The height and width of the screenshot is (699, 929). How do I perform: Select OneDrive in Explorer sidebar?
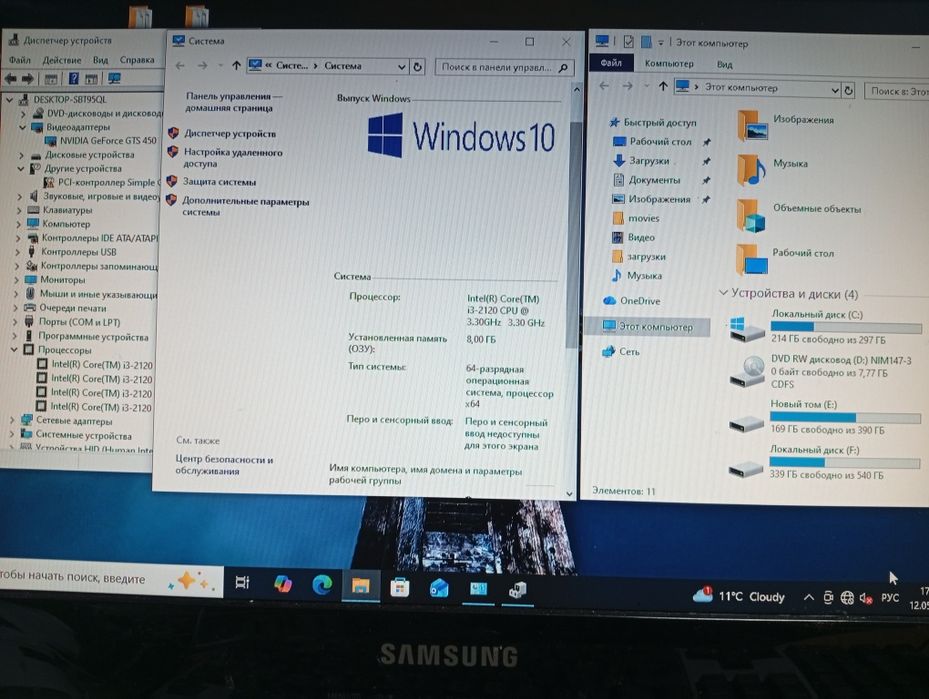(632, 301)
